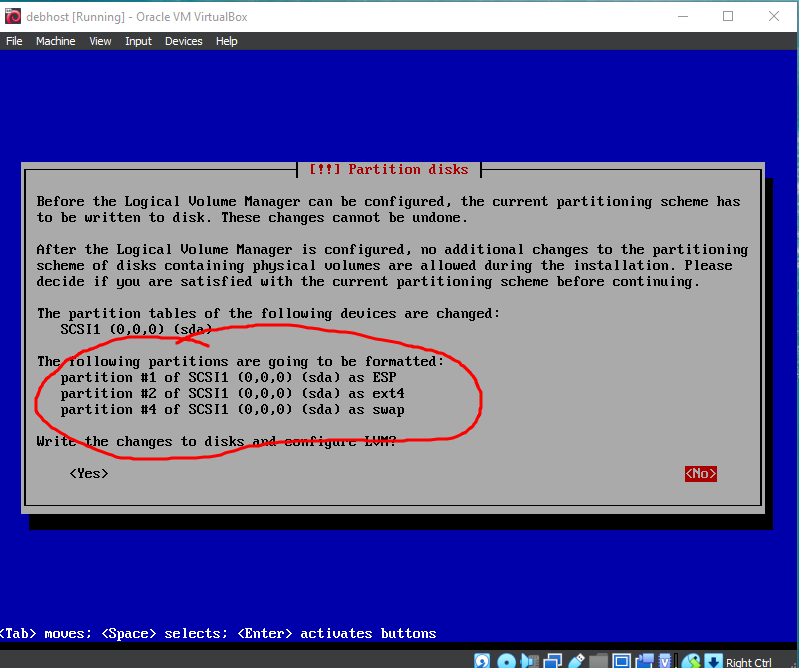This screenshot has height=668, width=799.
Task: Click the recording status icon
Action: (644, 661)
